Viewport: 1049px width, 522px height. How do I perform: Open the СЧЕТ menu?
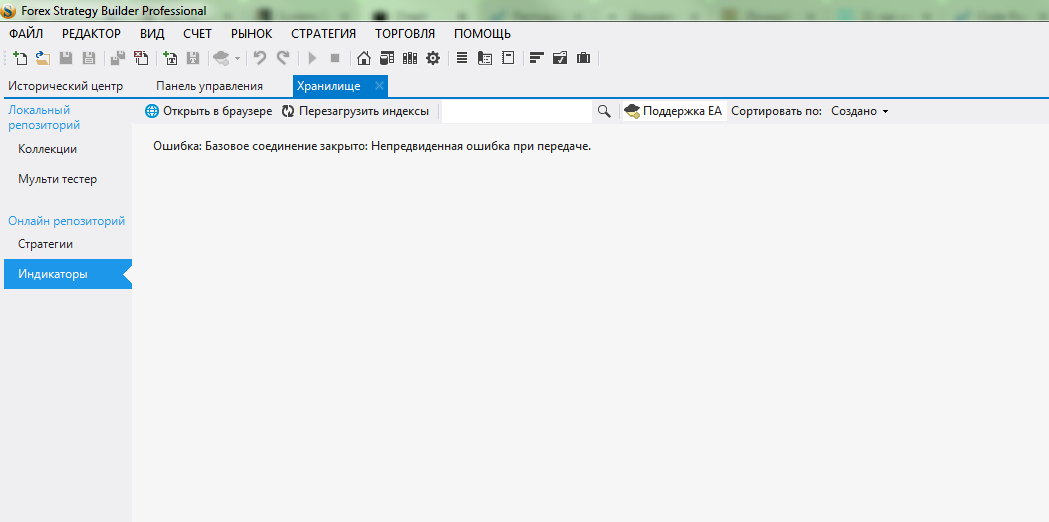click(x=197, y=33)
